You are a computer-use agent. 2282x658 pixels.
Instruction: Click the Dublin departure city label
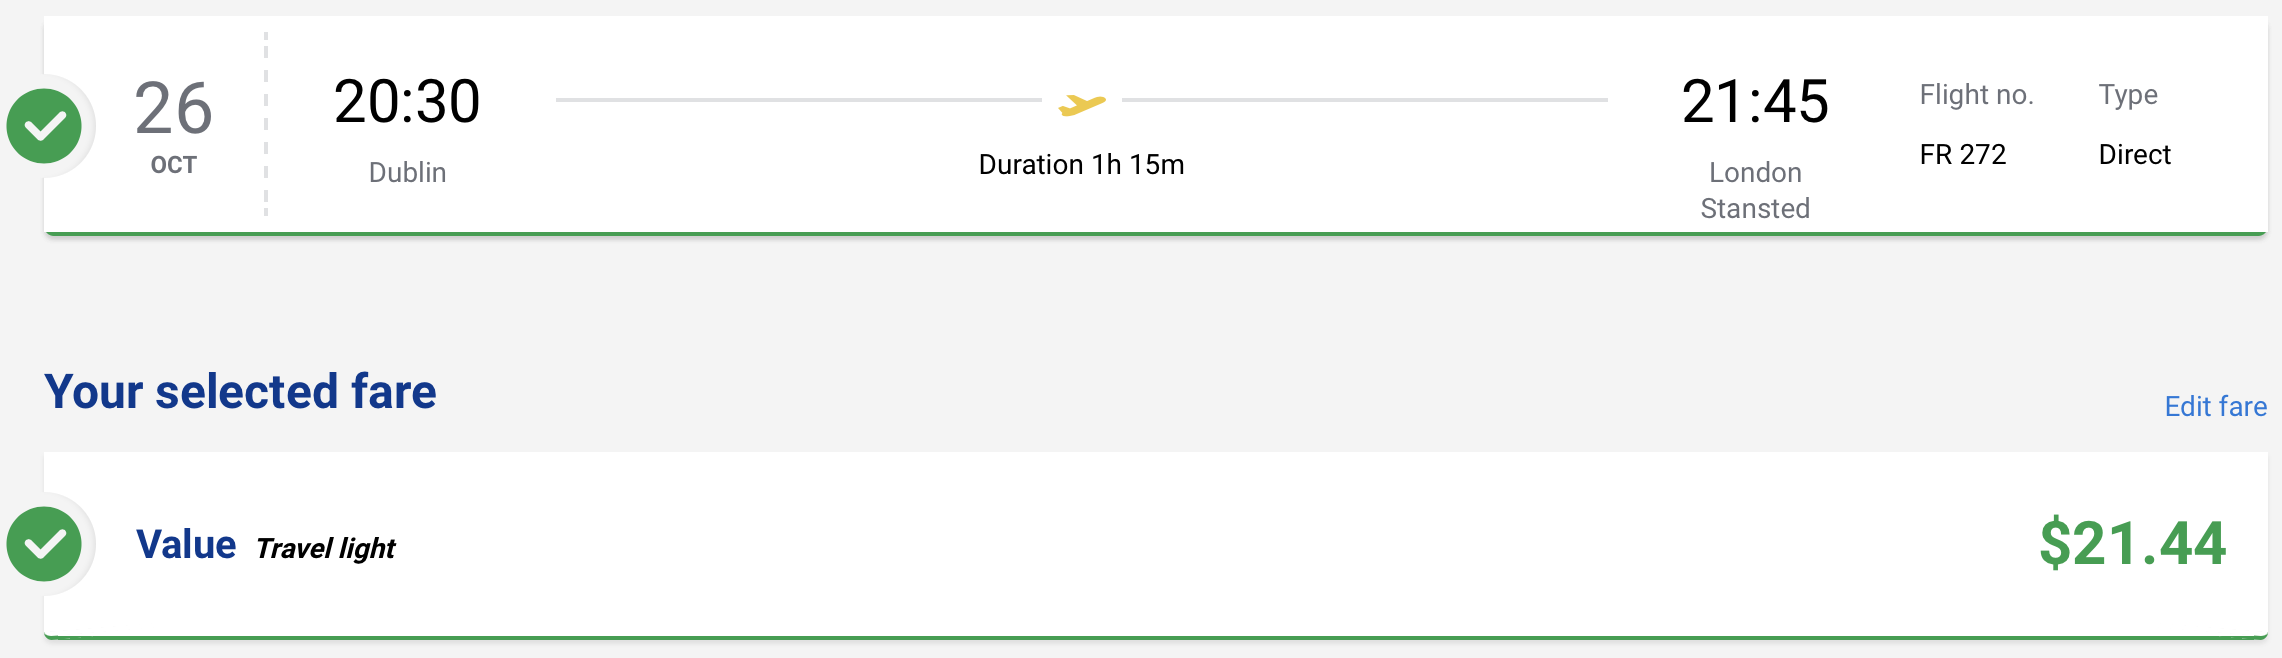coord(408,172)
